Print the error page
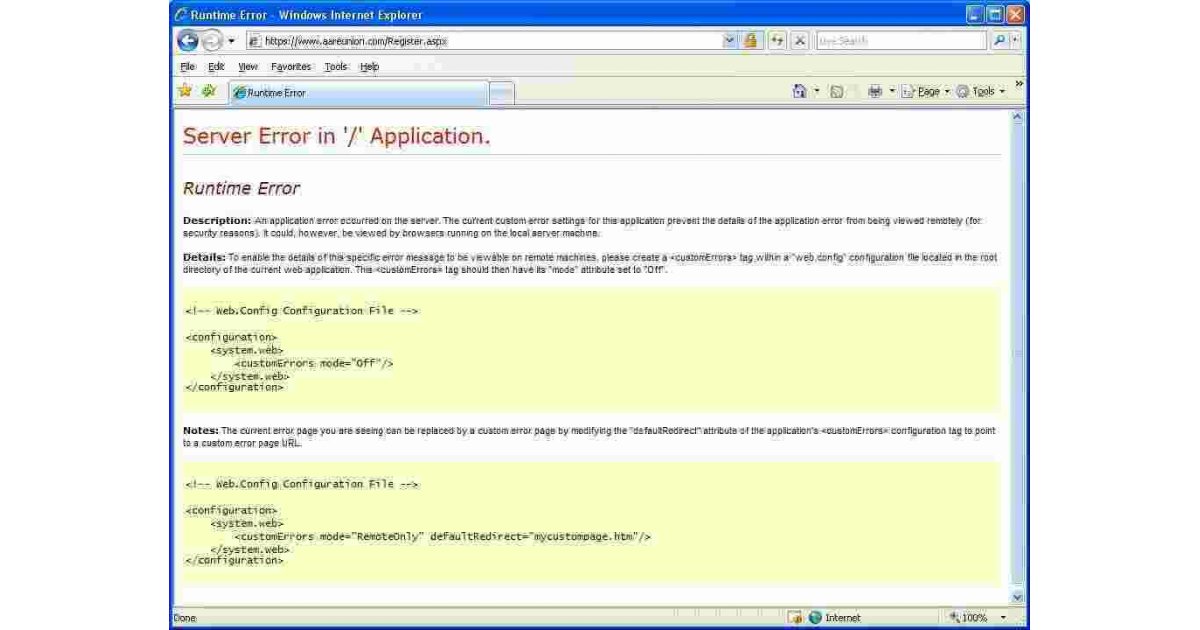Viewport: 1200px width, 630px height. click(x=876, y=90)
